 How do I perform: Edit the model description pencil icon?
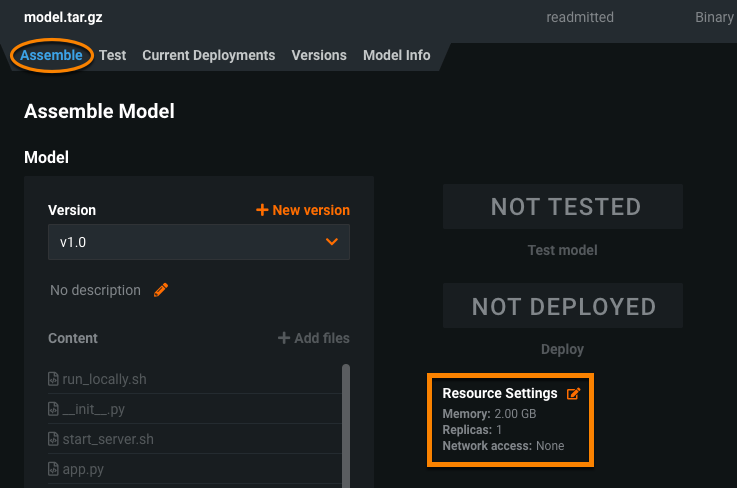[161, 290]
